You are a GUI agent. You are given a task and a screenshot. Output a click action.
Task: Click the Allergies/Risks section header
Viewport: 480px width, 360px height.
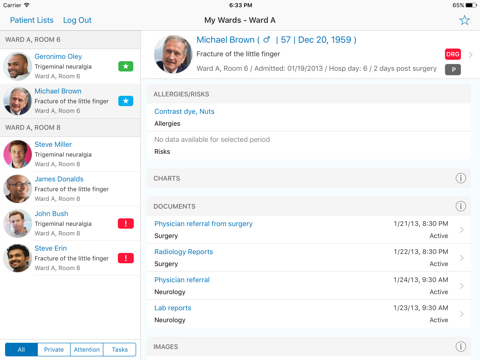[x=309, y=94]
